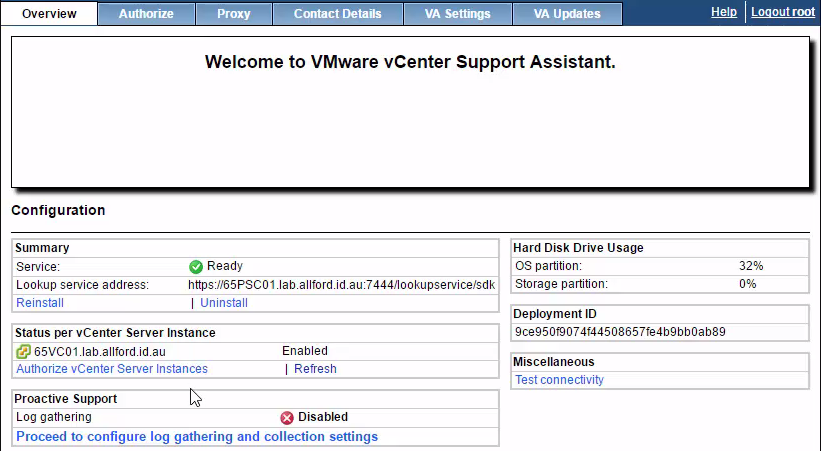Screen dimensions: 821x451
Task: Click the Storage partition 0% value
Action: click(x=747, y=284)
